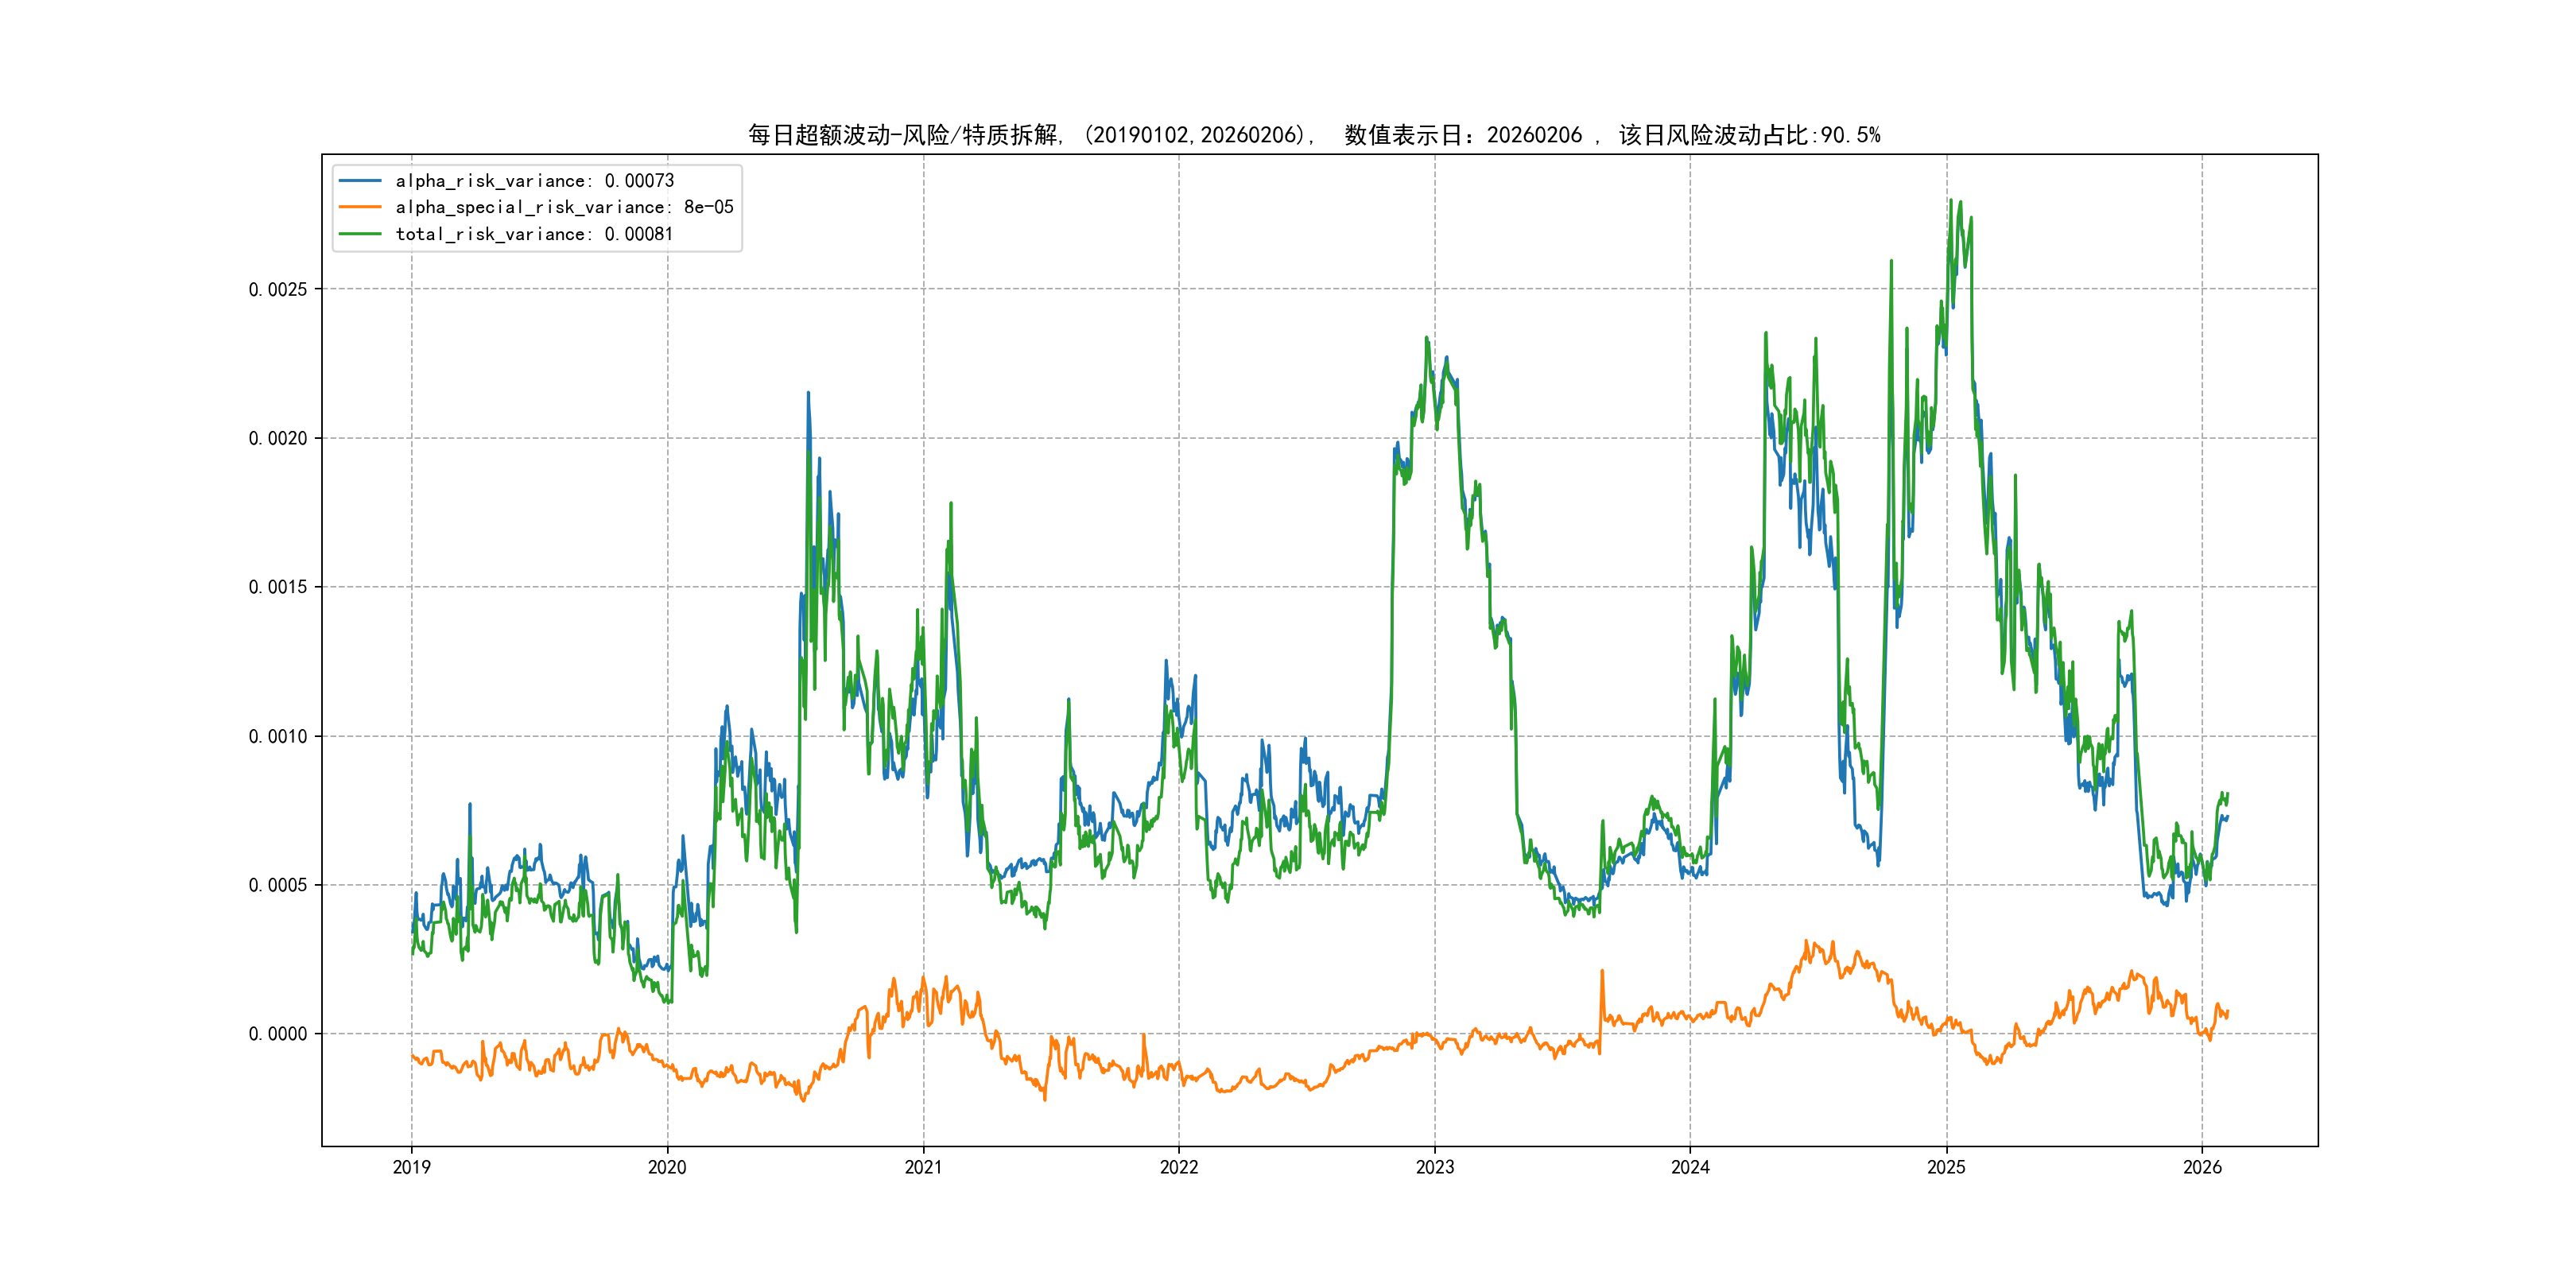Click the blue alpha_risk_variance legend line
The image size is (2576, 1288).
coord(360,181)
